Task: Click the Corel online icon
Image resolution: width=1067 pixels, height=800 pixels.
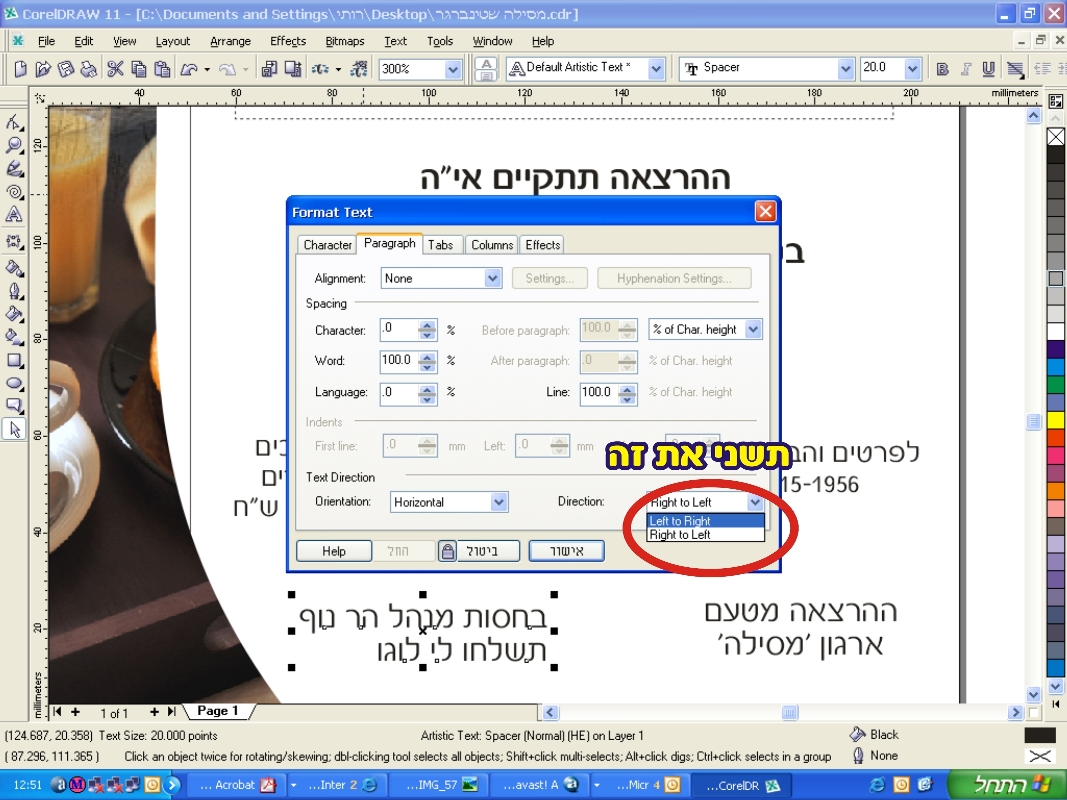Action: (359, 69)
